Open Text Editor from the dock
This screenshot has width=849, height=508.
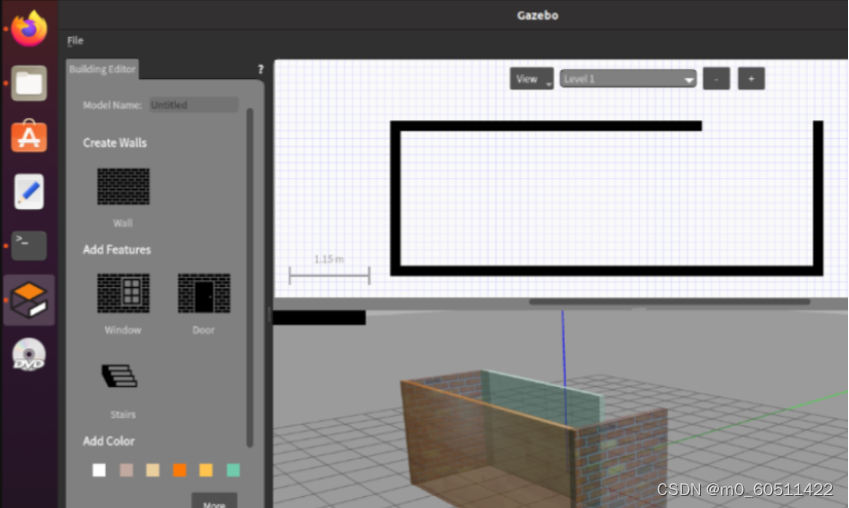pos(29,192)
